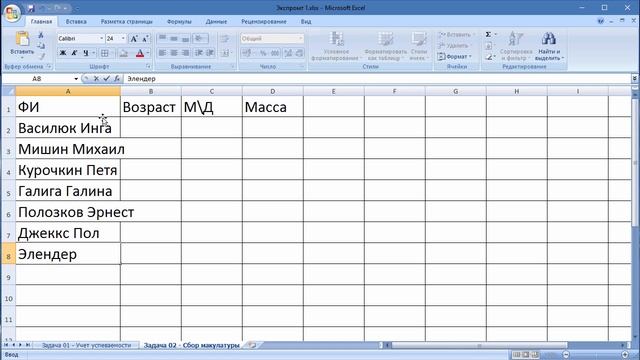Switch to the Данные ribbon tab
The height and width of the screenshot is (360, 640).
(x=216, y=21)
